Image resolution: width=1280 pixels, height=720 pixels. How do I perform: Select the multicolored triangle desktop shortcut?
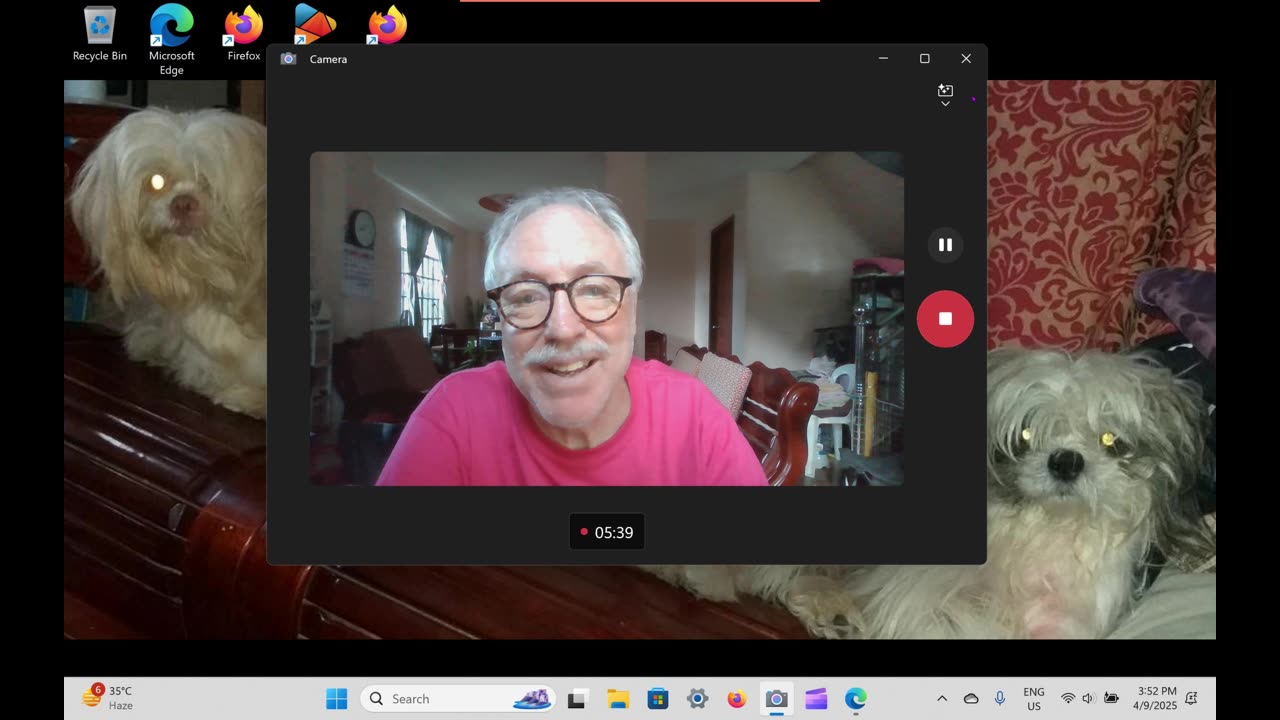tap(314, 25)
